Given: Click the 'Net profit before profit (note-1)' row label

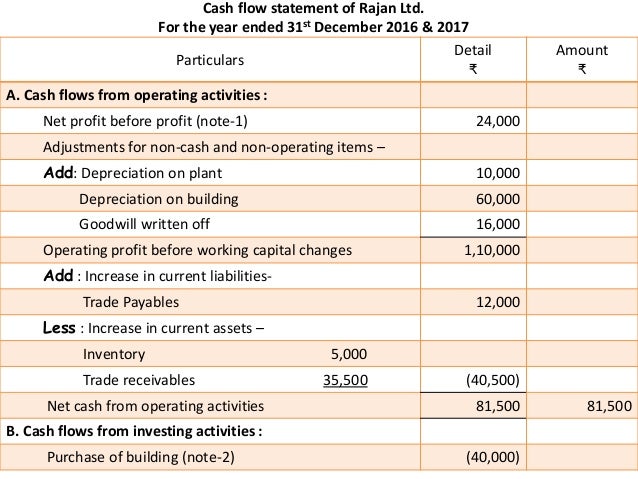Looking at the screenshot, I should click(x=144, y=123).
